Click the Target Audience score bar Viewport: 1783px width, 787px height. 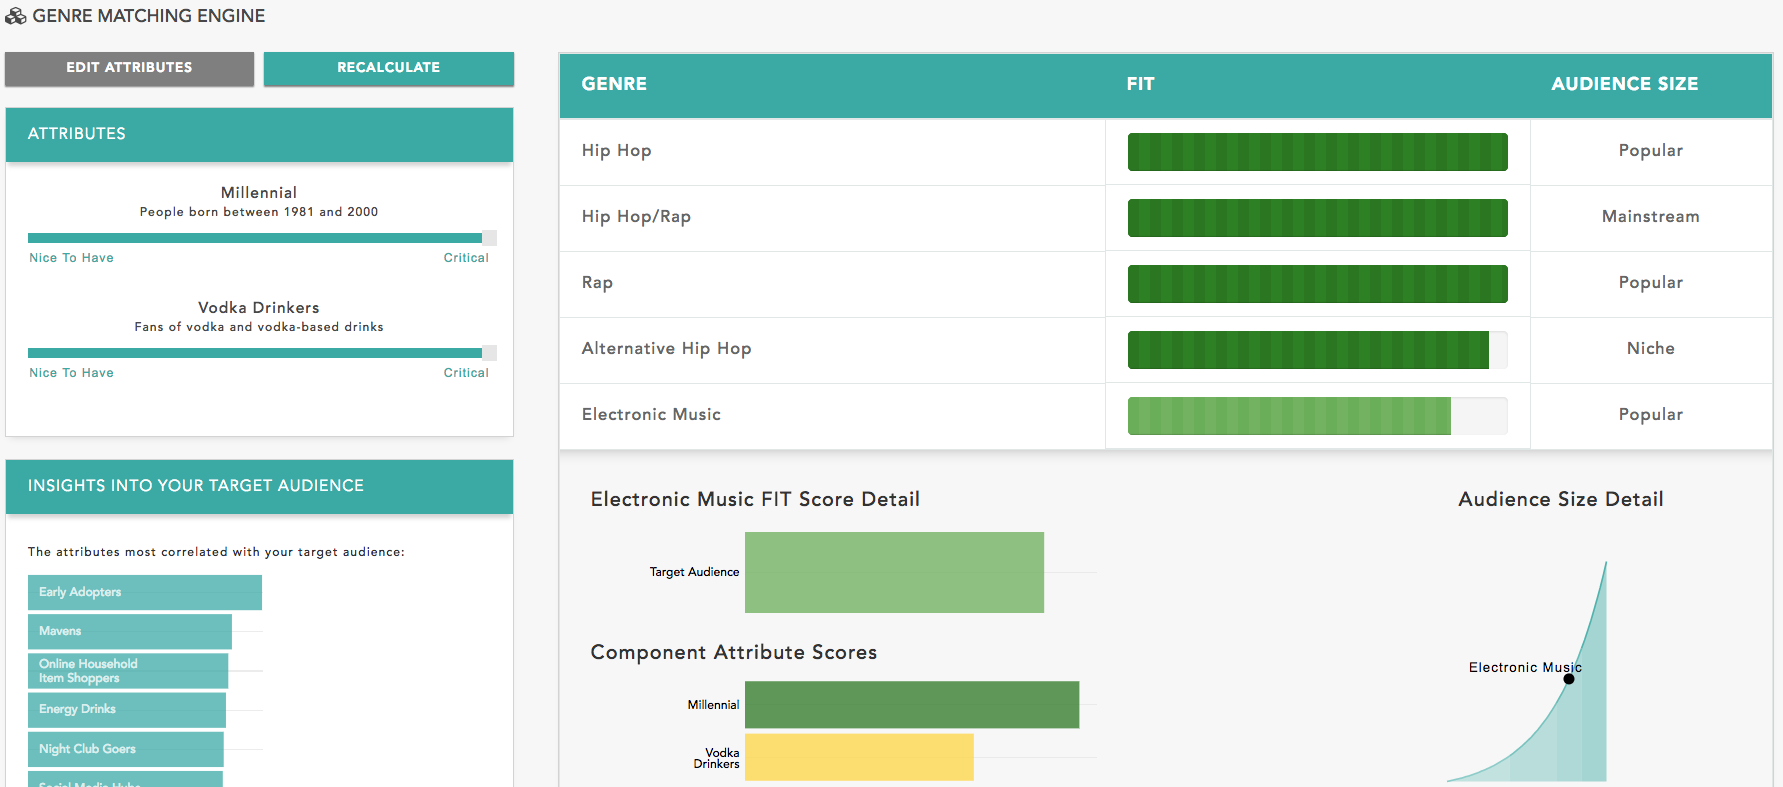click(x=894, y=572)
